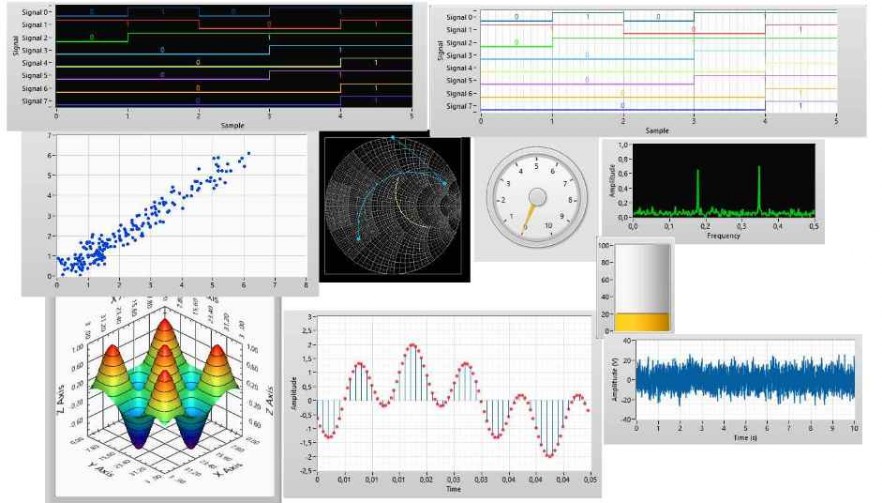Click the 8 tick label on XY graph horizontal axis
Image resolution: width=882 pixels, height=503 pixels.
pos(306,285)
